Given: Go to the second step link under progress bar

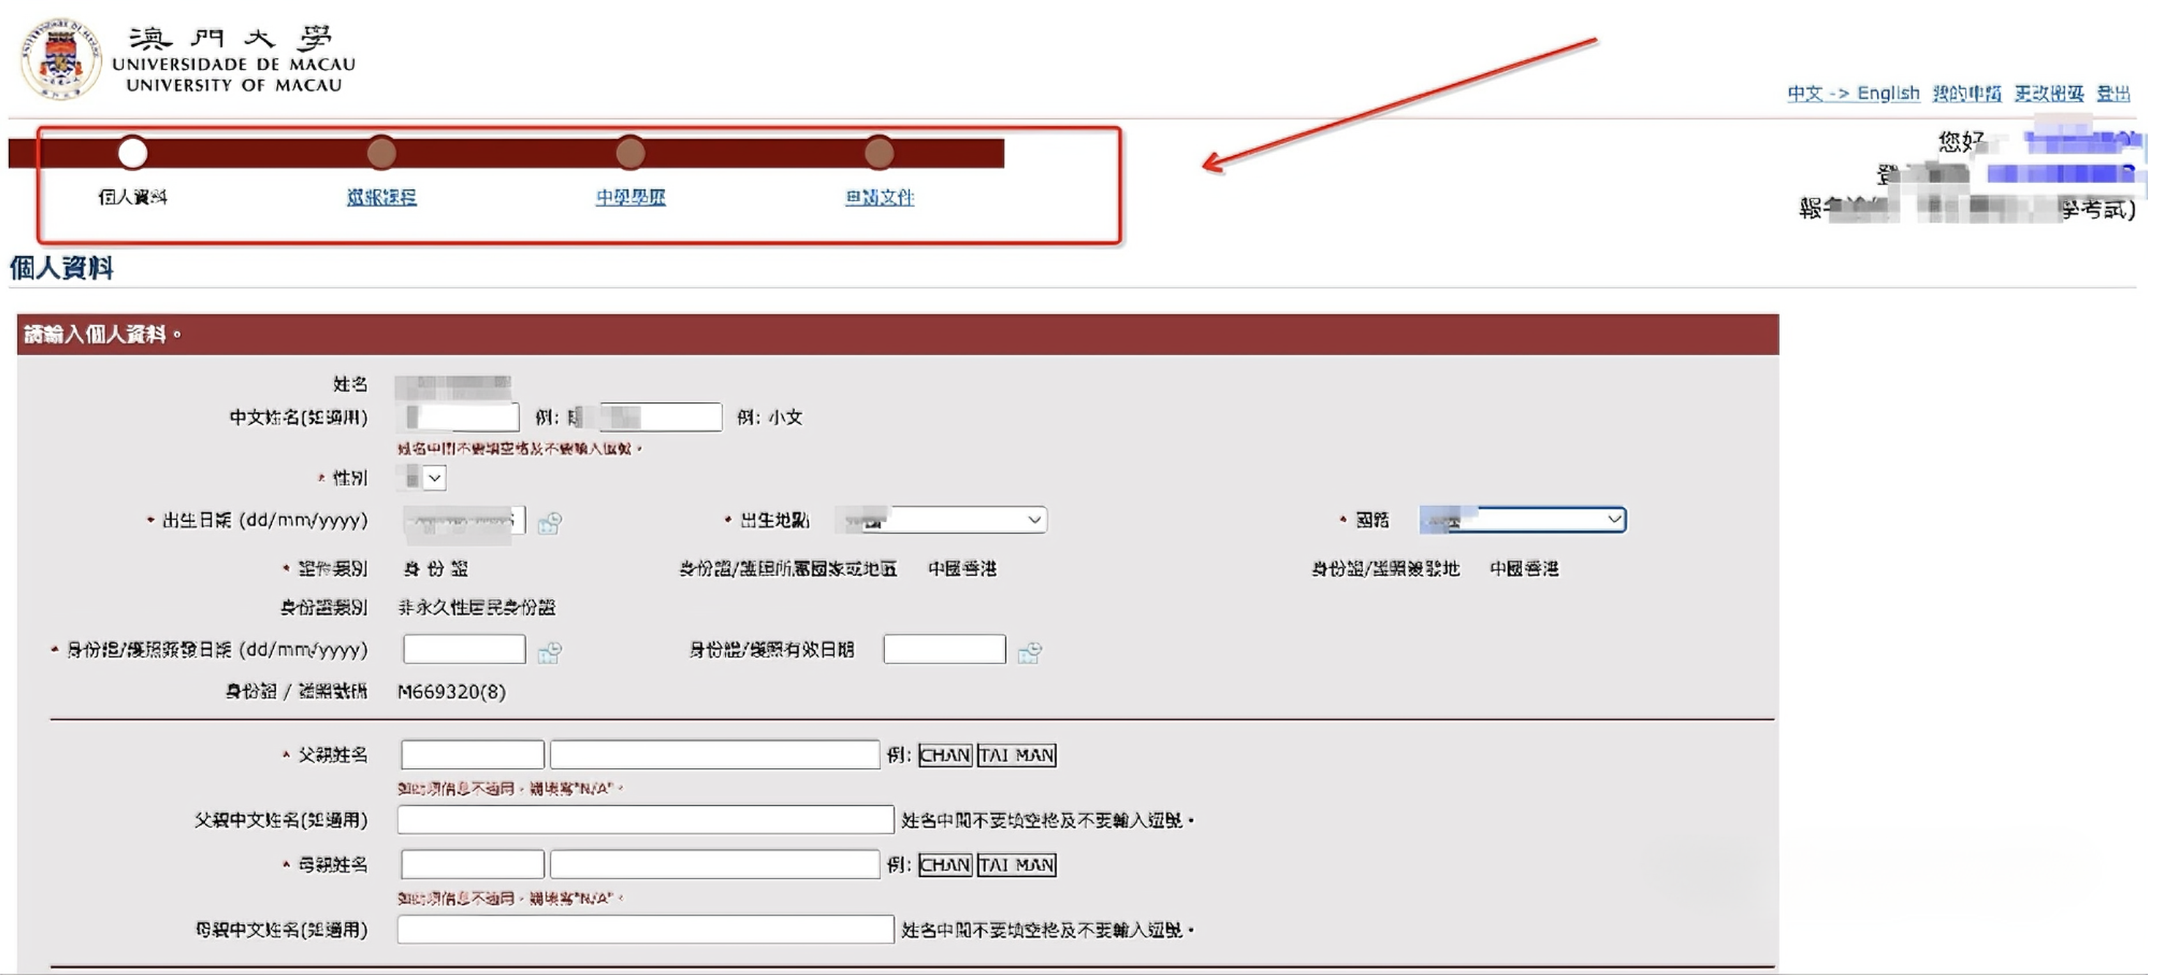Looking at the screenshot, I should click(381, 197).
